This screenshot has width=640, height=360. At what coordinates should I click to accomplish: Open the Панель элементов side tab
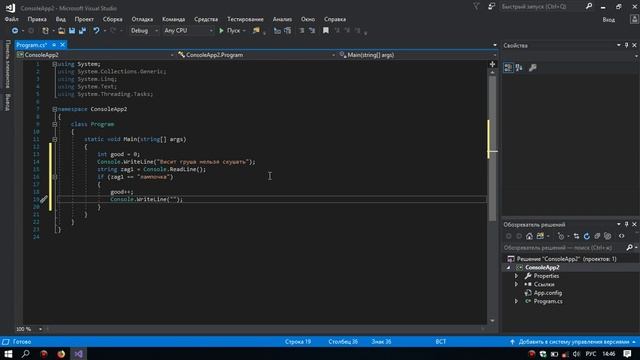(7, 64)
